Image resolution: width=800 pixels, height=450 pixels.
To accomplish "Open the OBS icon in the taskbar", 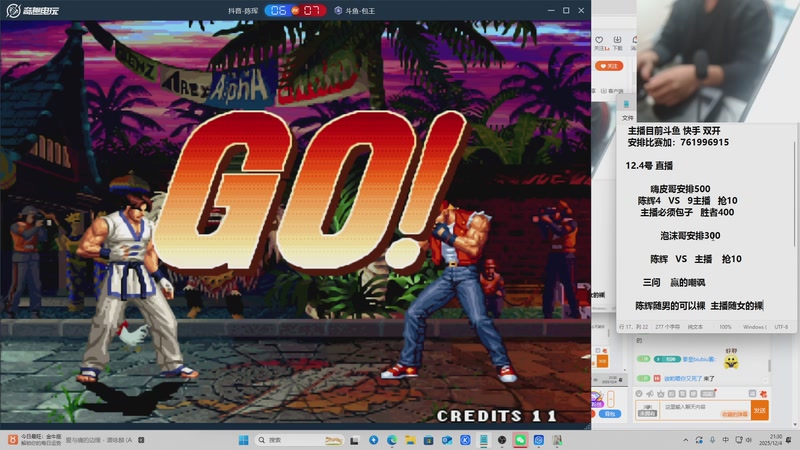I will click(x=502, y=440).
